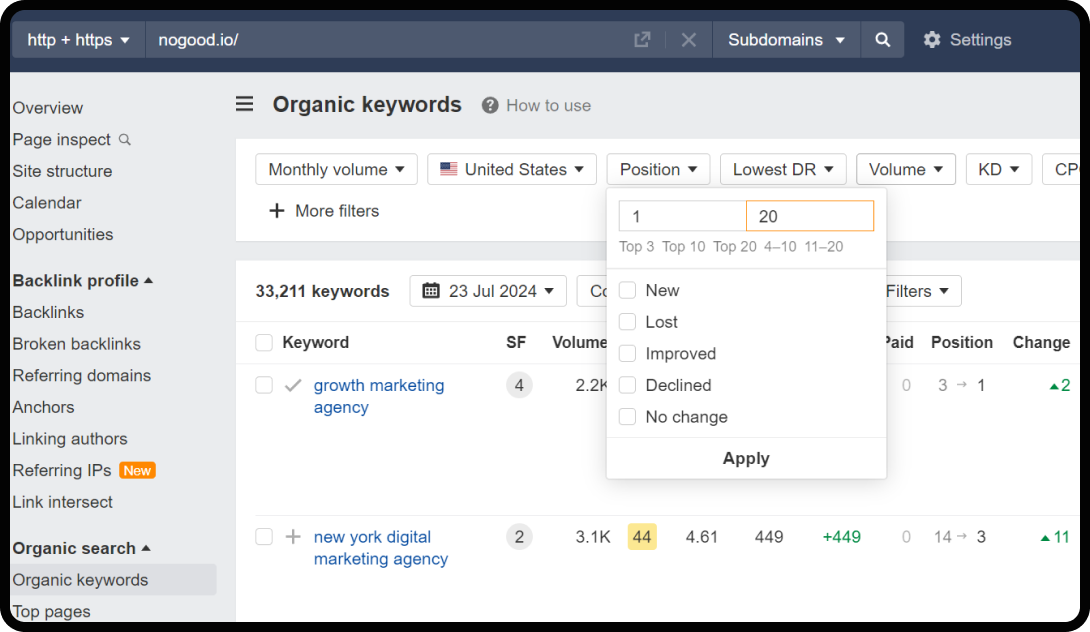Screen dimensions: 1090x632
Task: Click the search magnifier icon
Action: tap(882, 40)
